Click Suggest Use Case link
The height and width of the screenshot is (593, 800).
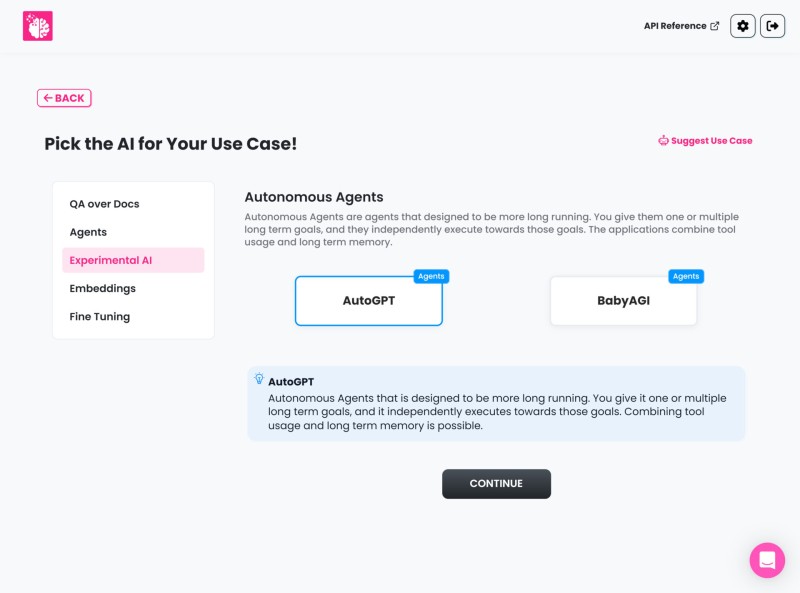[x=705, y=140]
